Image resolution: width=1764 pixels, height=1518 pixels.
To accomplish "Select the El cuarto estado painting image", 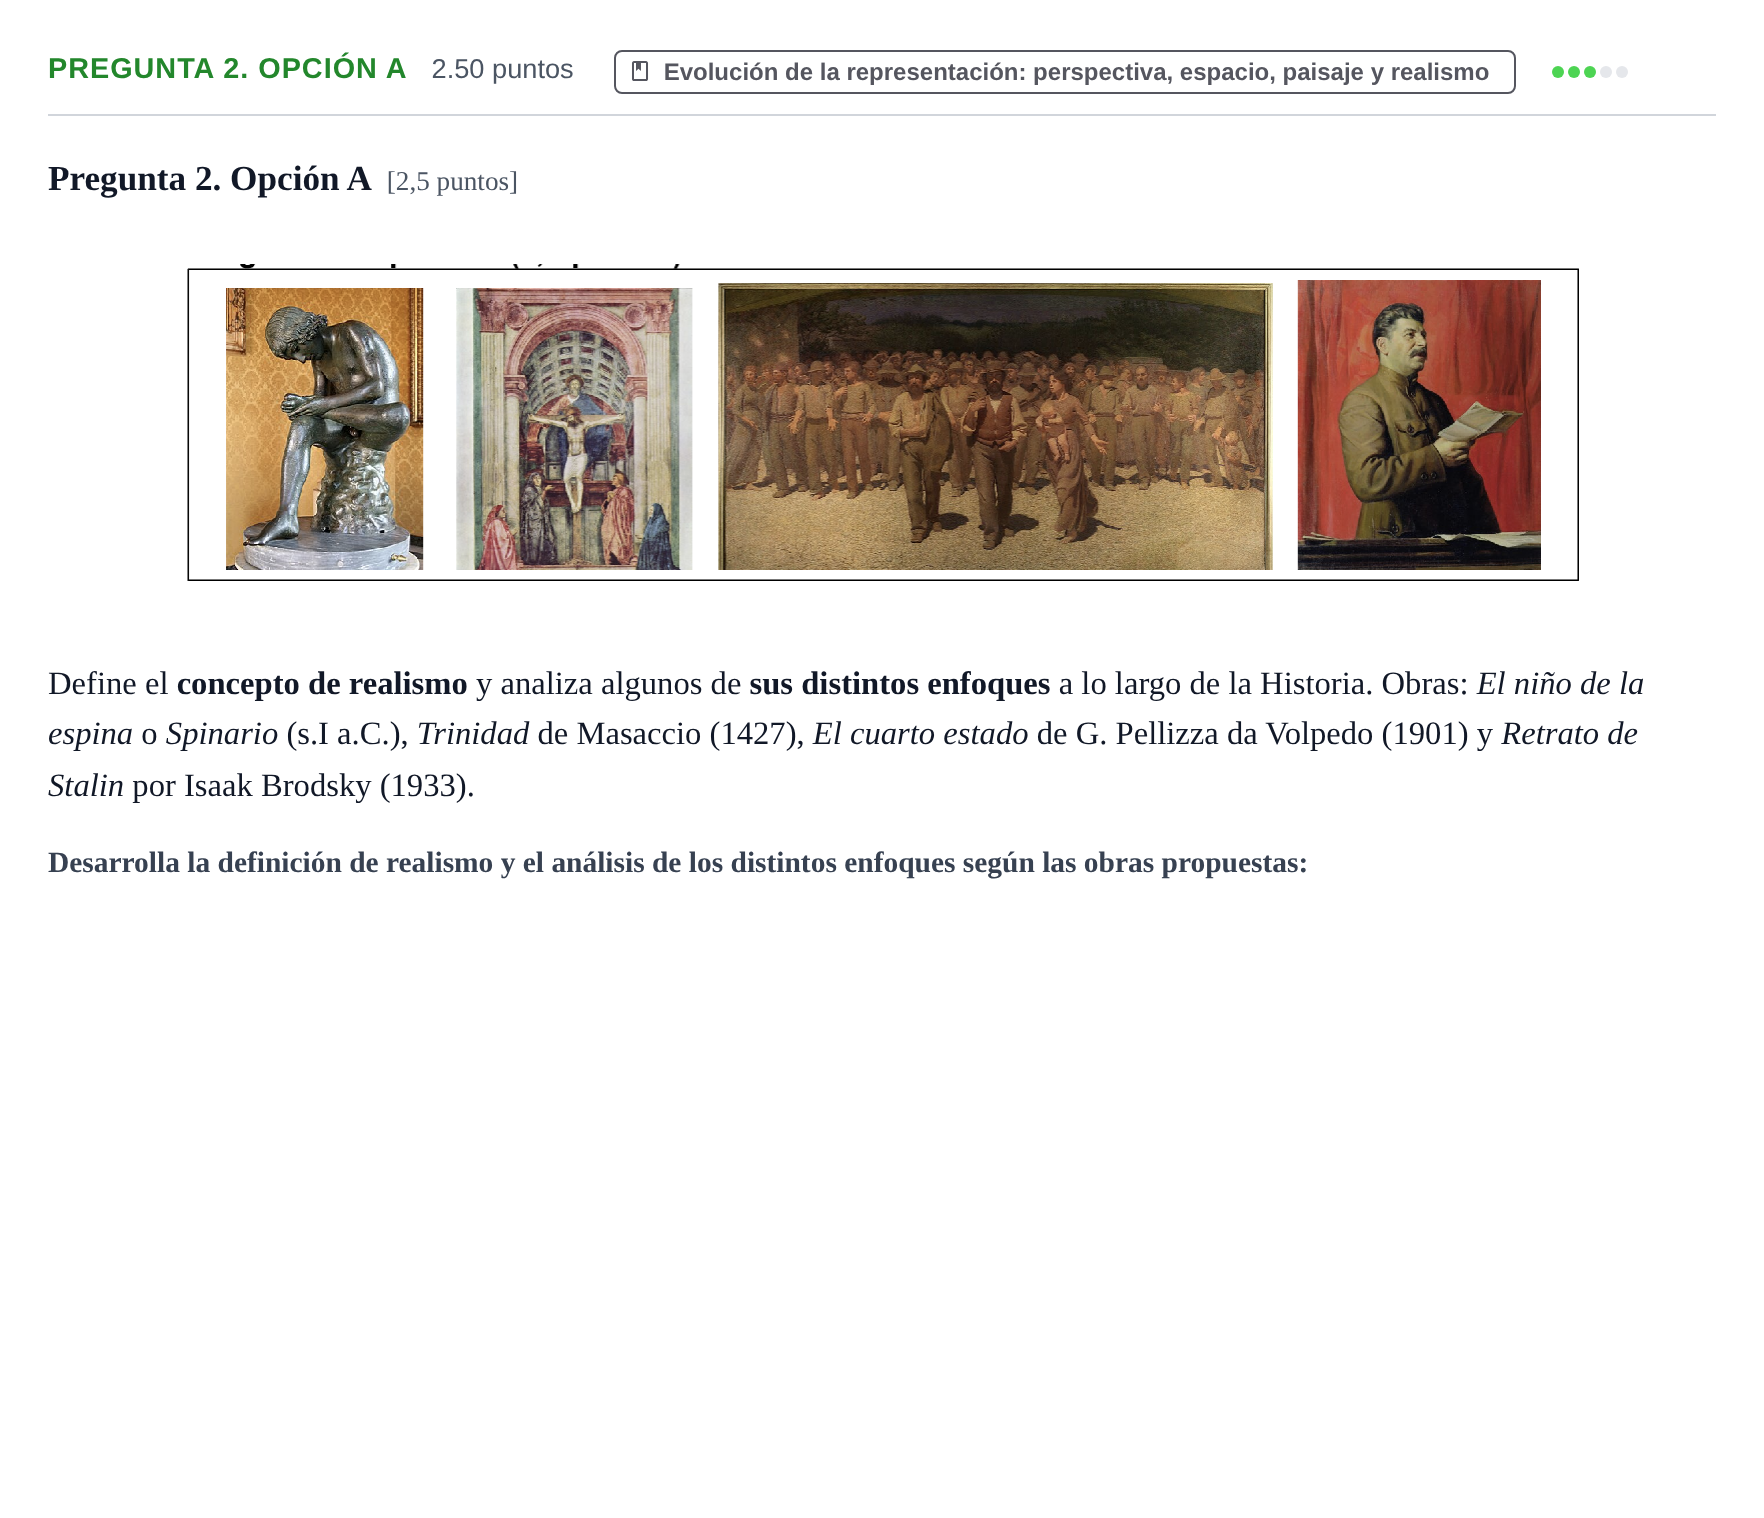I will click(x=995, y=427).
